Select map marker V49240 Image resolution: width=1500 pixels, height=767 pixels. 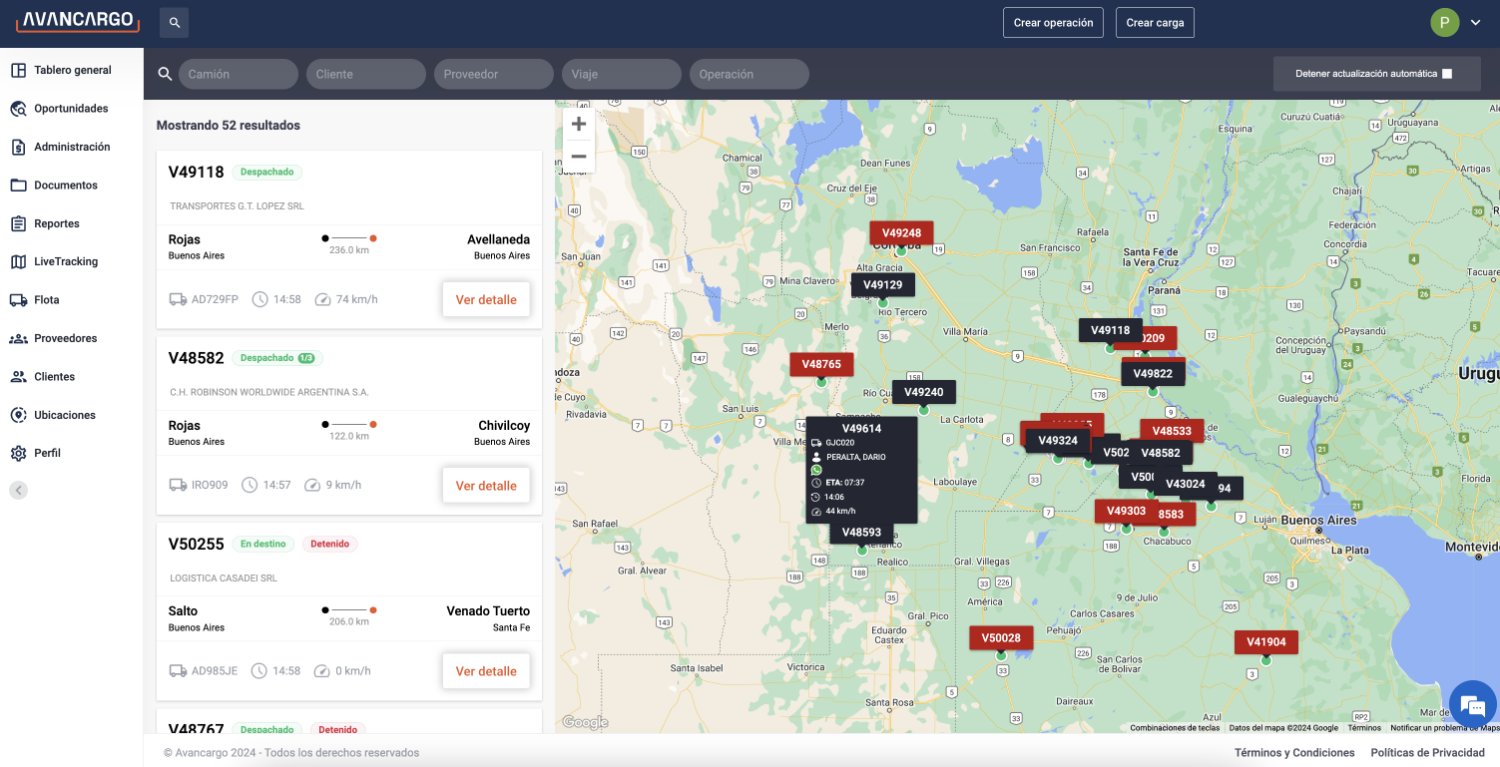coord(924,392)
